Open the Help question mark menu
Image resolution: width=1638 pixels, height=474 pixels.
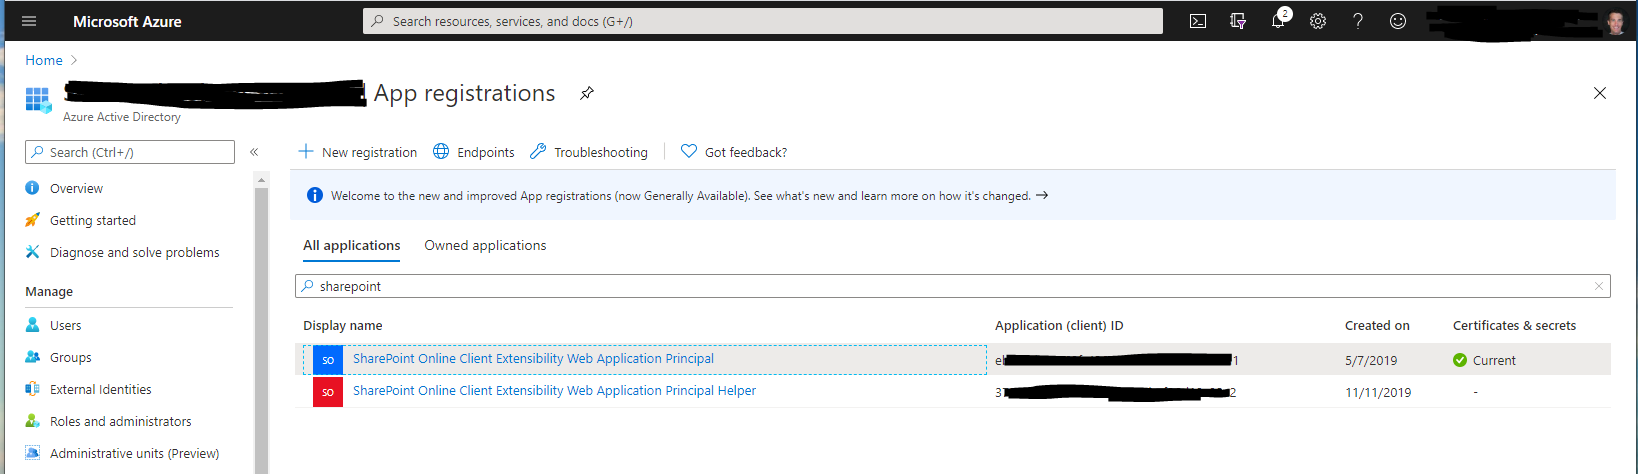click(x=1358, y=21)
